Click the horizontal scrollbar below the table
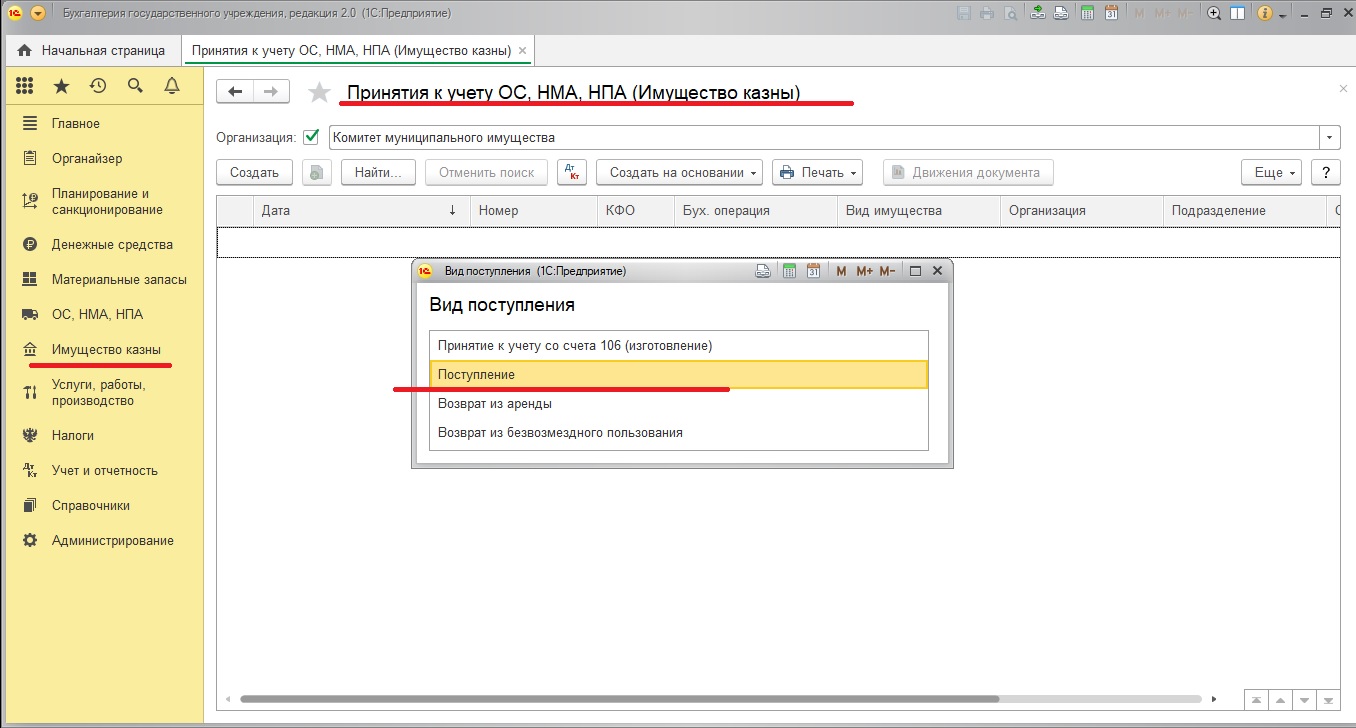Screen dimensions: 1356x728 click(620, 699)
